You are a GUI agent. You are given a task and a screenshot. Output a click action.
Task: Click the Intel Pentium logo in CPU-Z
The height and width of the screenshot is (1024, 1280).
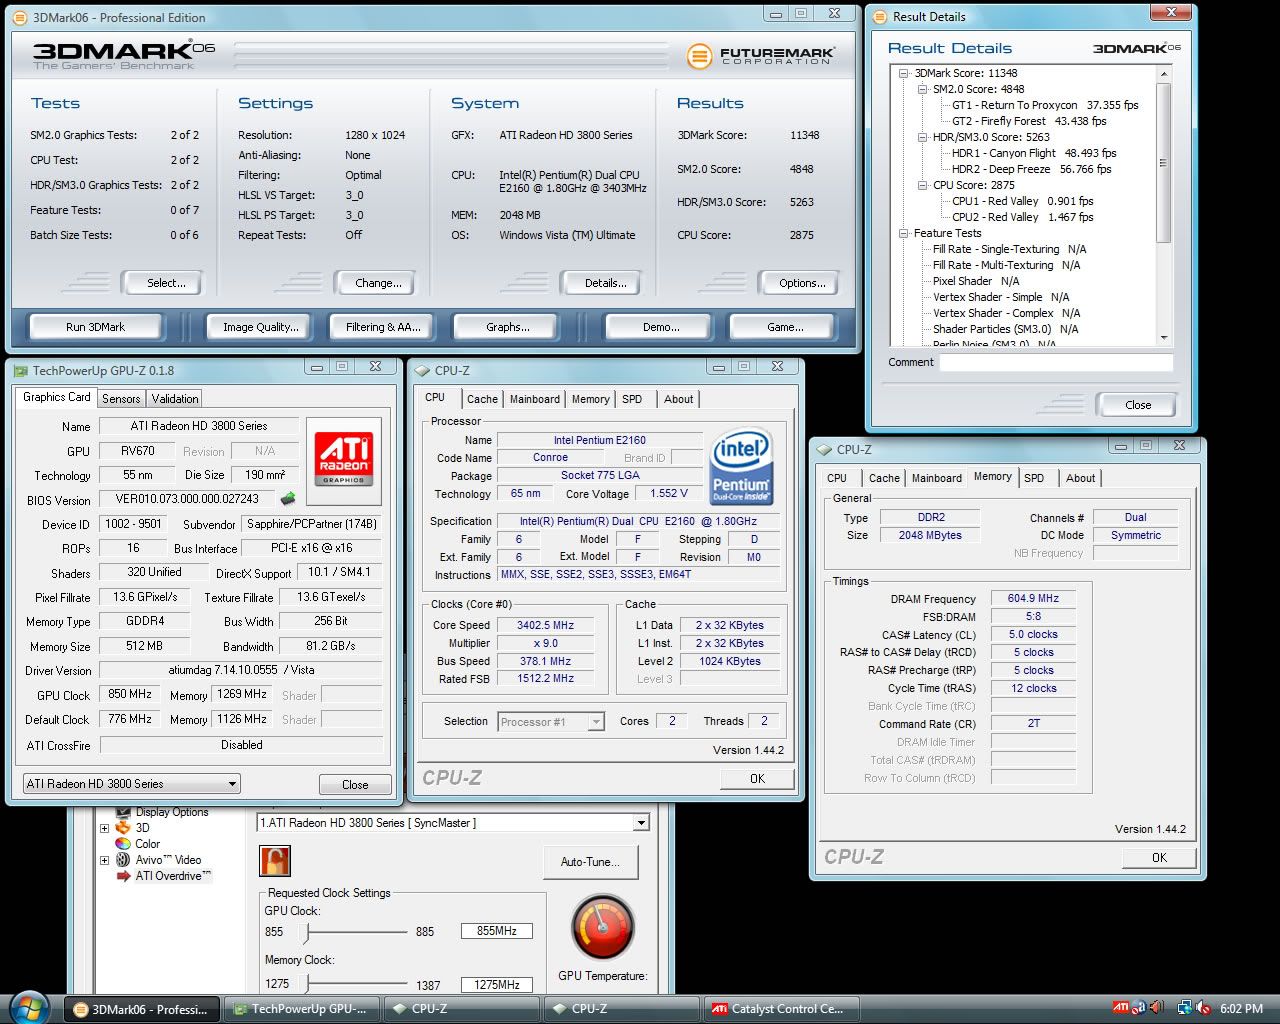[x=740, y=467]
